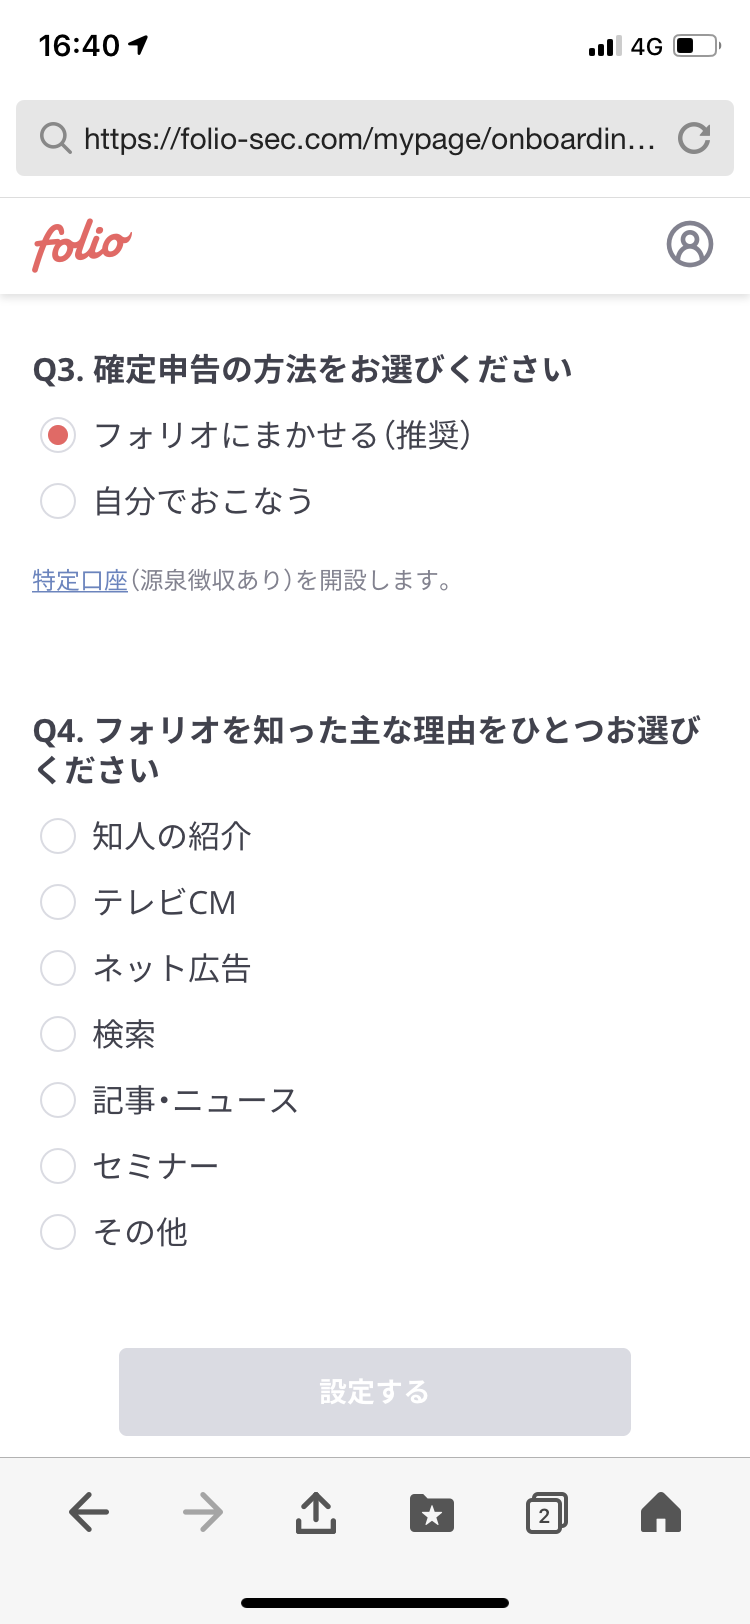Select フォリオにまかせる(推奨) radio option

58,435
